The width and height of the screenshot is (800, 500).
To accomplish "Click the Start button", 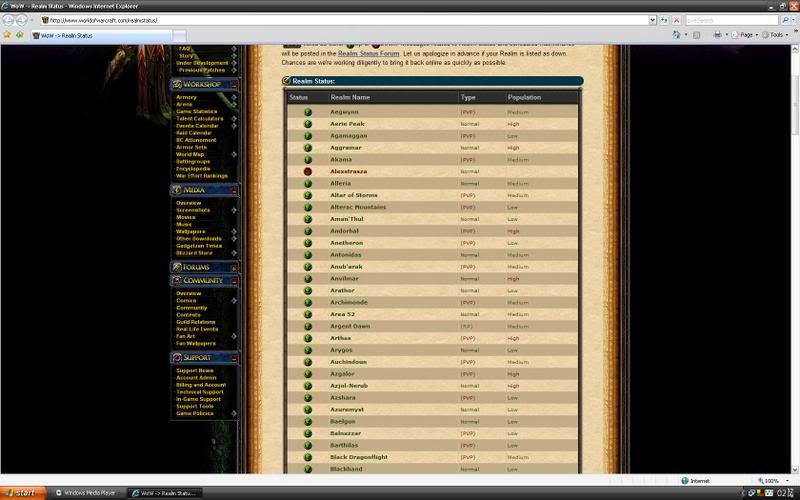I will click(23, 492).
